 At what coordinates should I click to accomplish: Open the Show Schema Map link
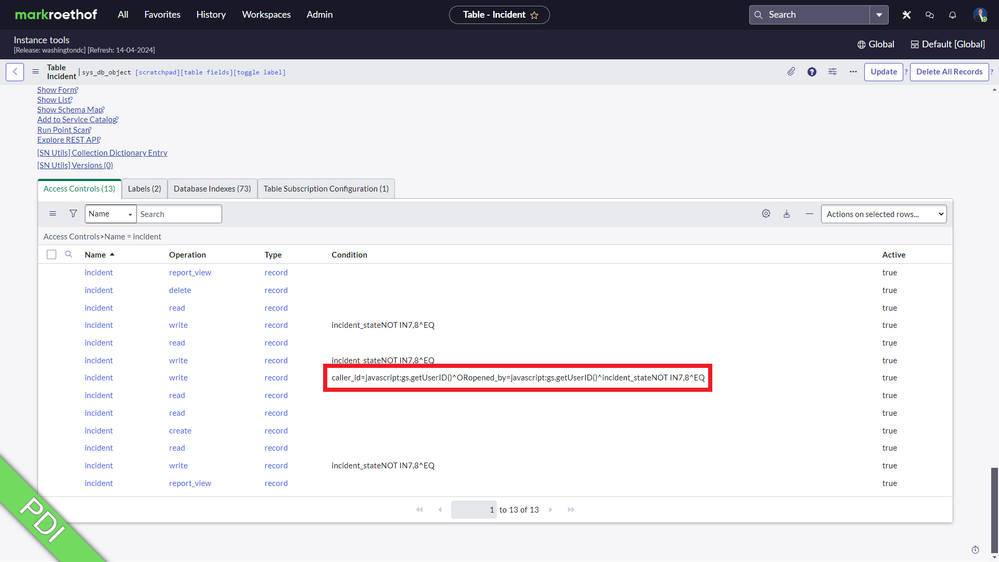(x=69, y=110)
